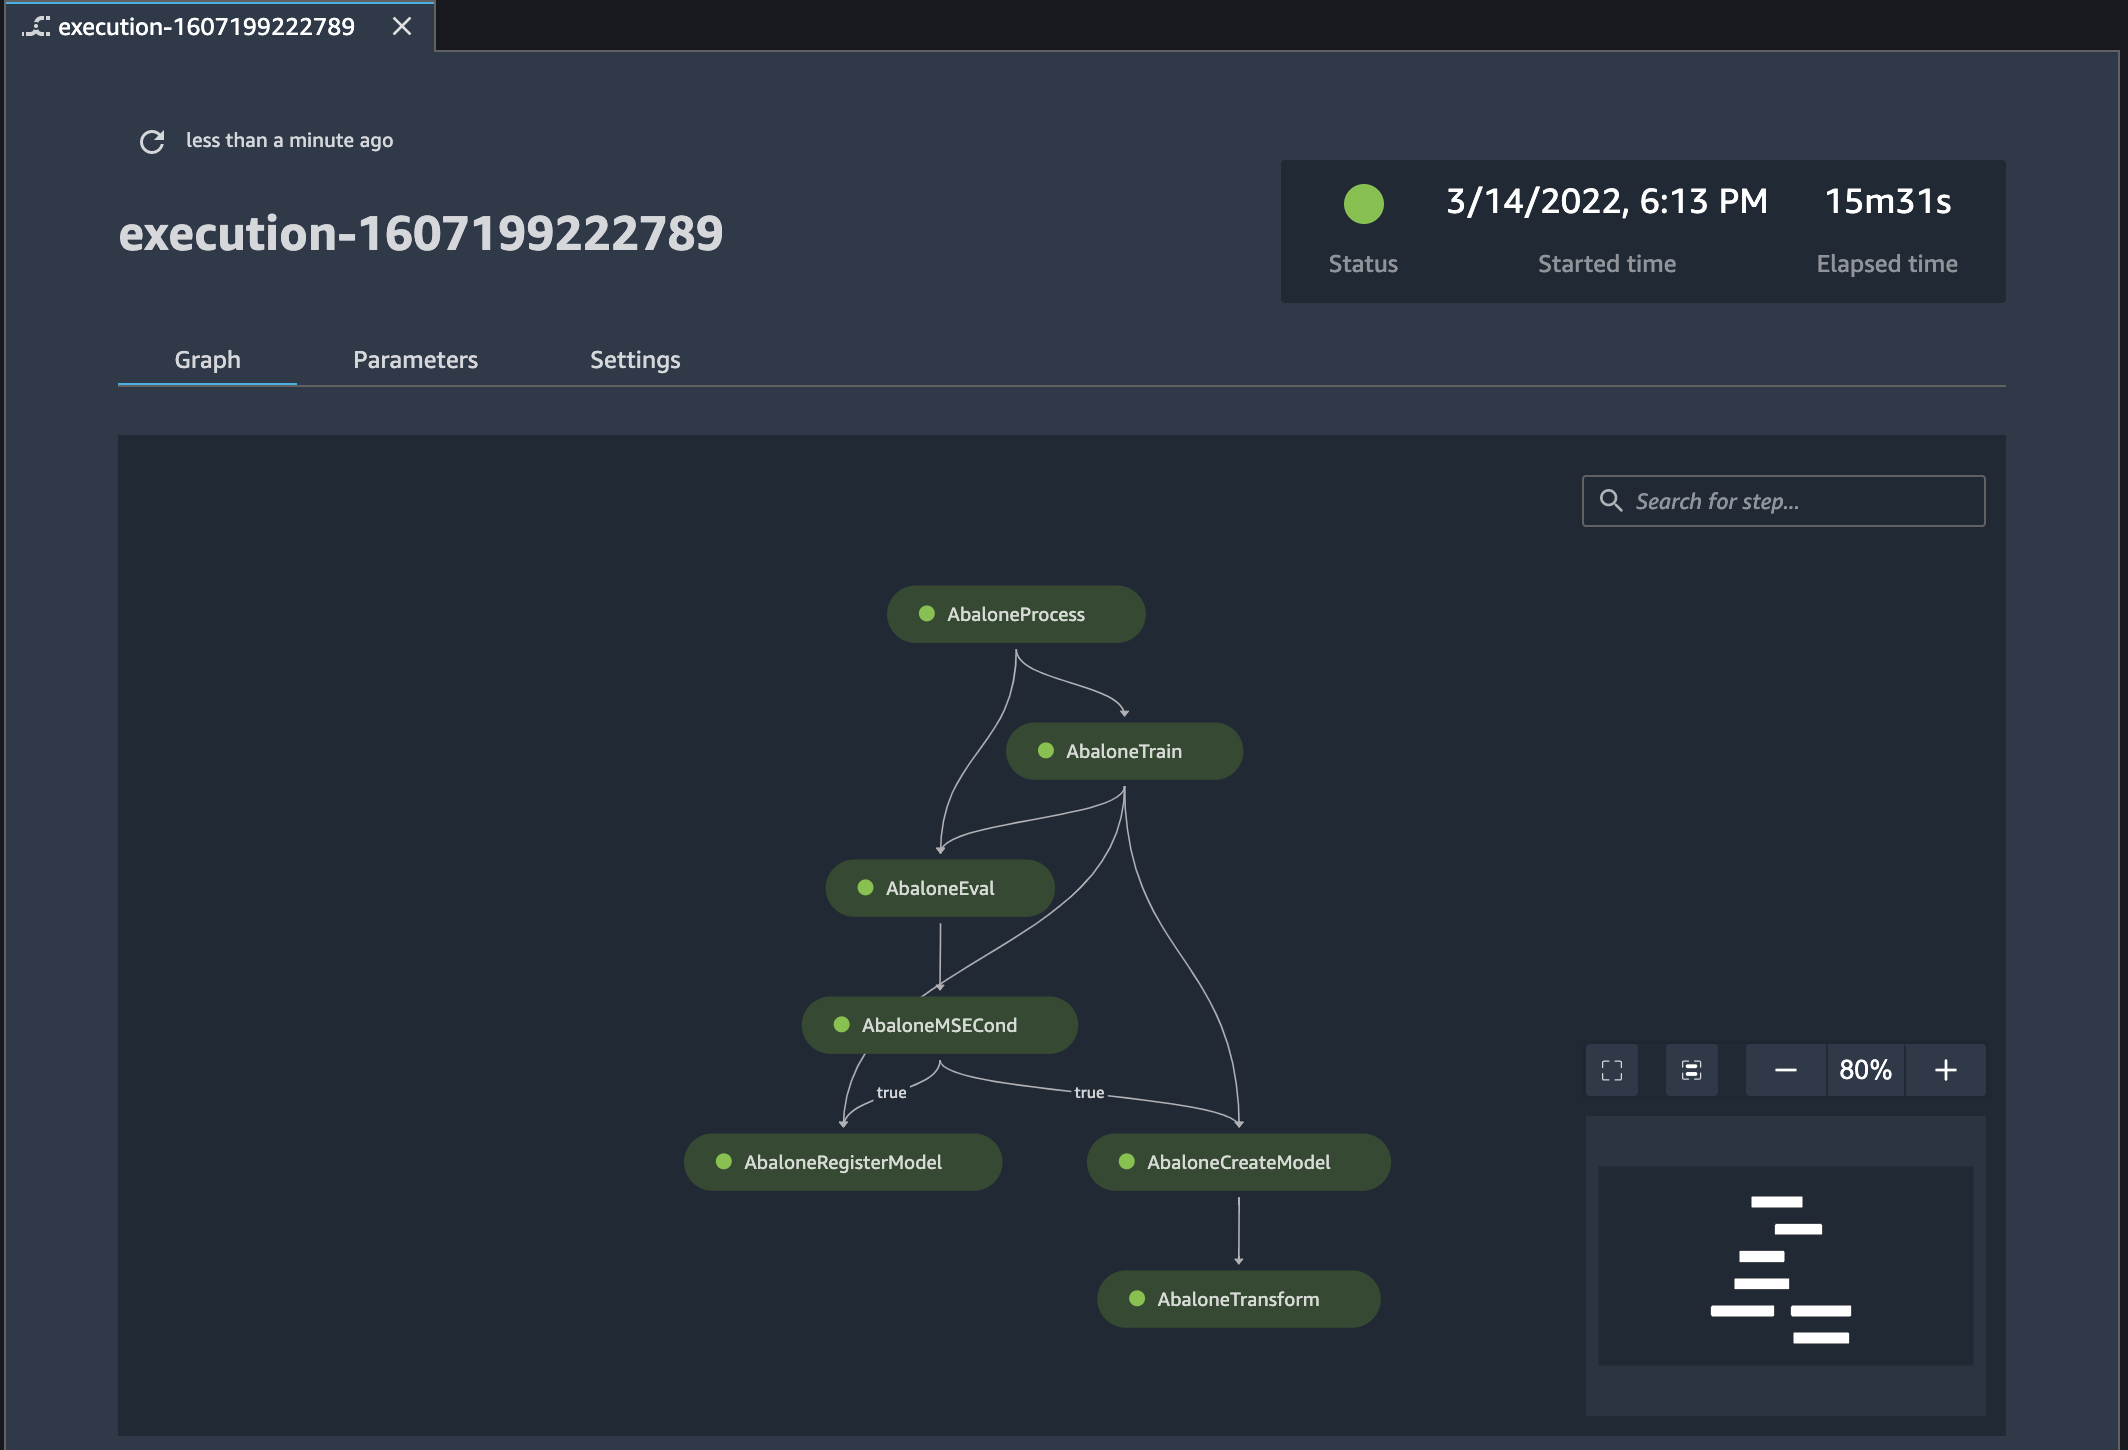Select the AbalonRegisterModel node
The image size is (2128, 1450).
(x=839, y=1161)
